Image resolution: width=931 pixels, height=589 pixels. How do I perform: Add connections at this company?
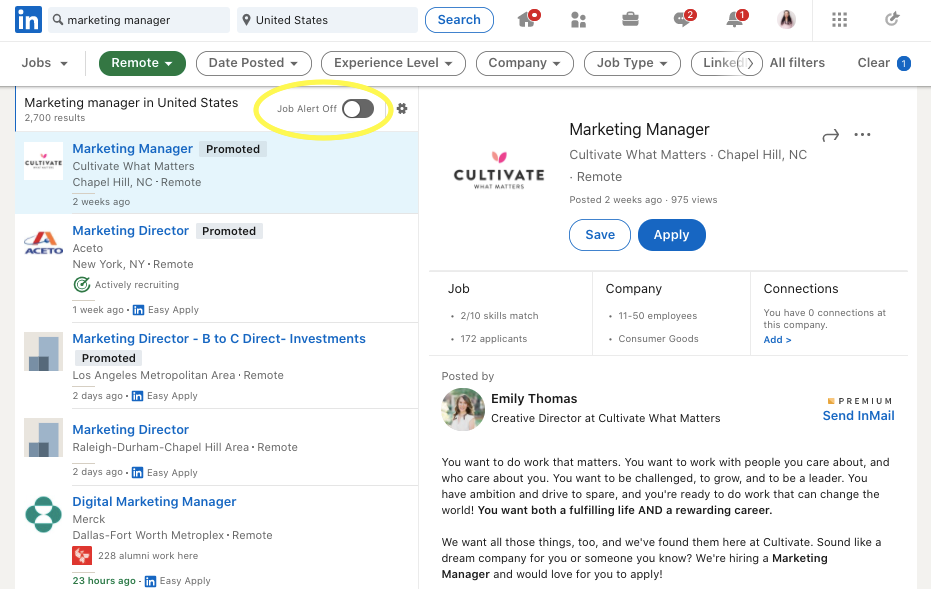click(777, 340)
